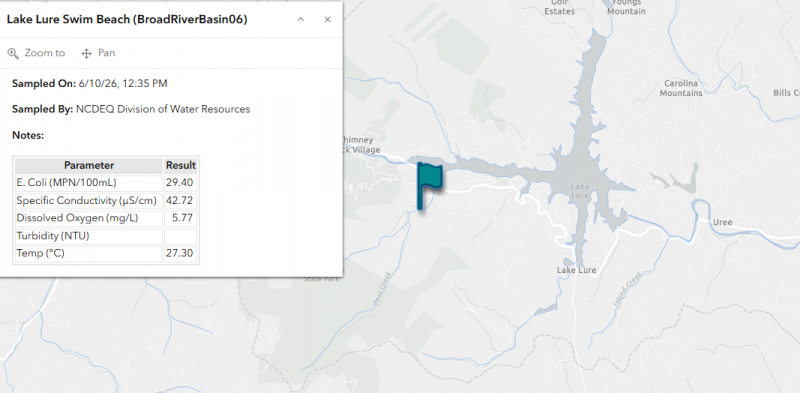This screenshot has height=393, width=800.
Task: Click the Sampled On date 6/10/26, 12:35 PM
Action: pos(123,83)
